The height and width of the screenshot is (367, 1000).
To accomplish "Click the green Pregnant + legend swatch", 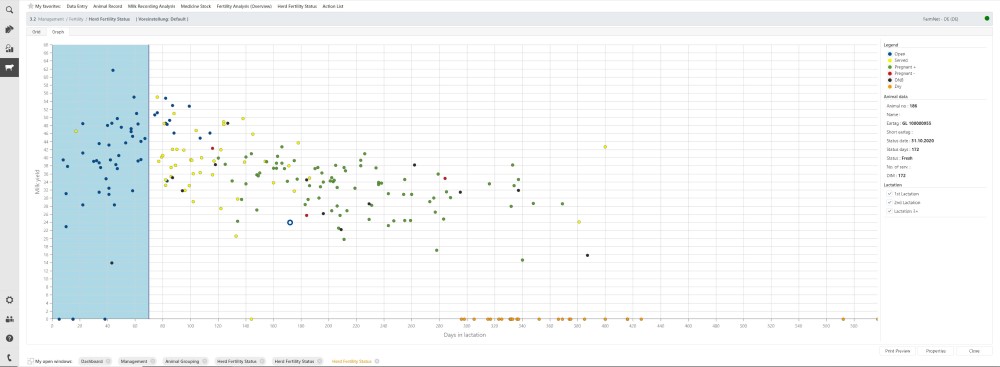I will tap(890, 67).
